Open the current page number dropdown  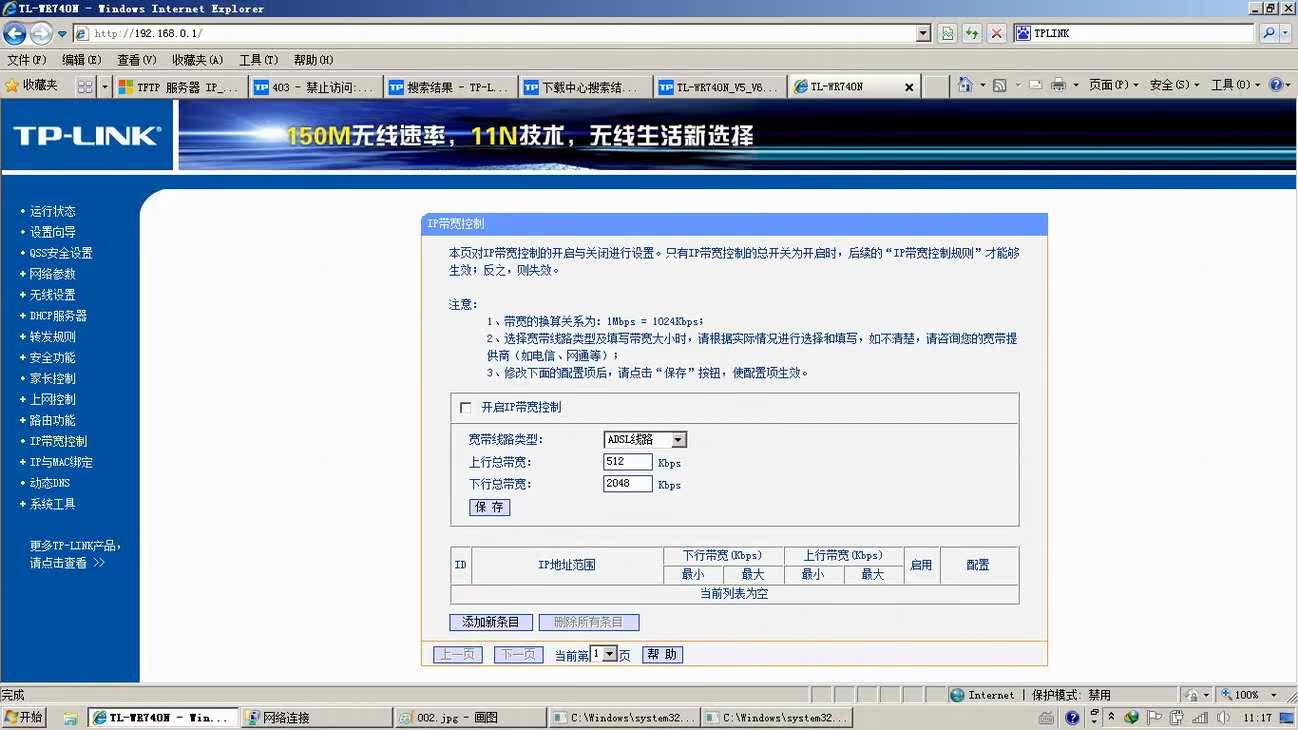(610, 654)
